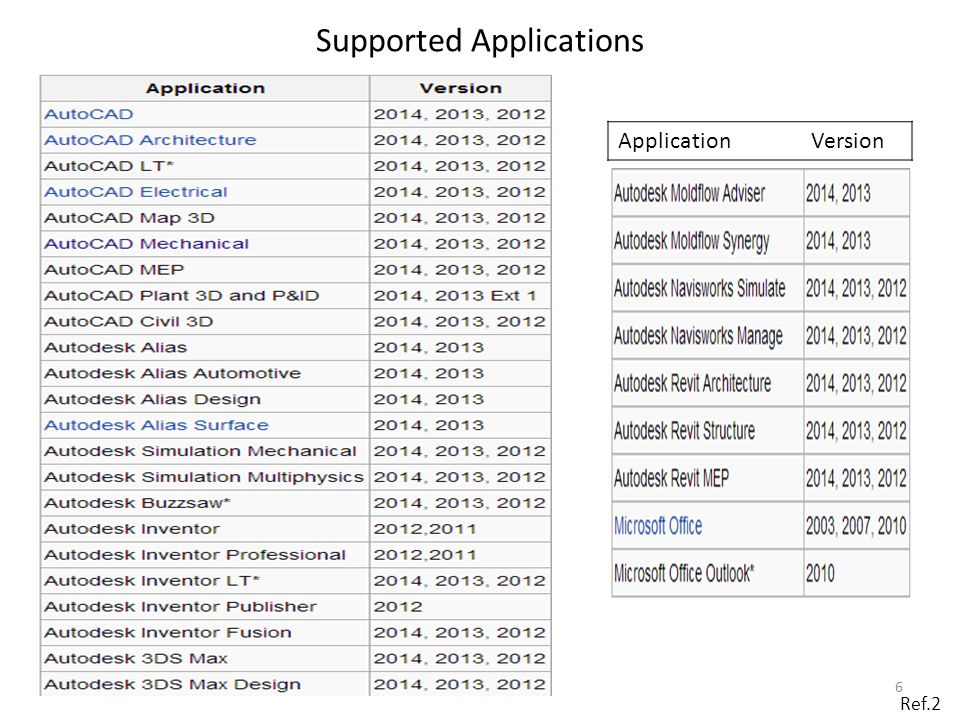The width and height of the screenshot is (960, 720).
Task: Click the Ref.2 reference label
Action: (x=920, y=704)
